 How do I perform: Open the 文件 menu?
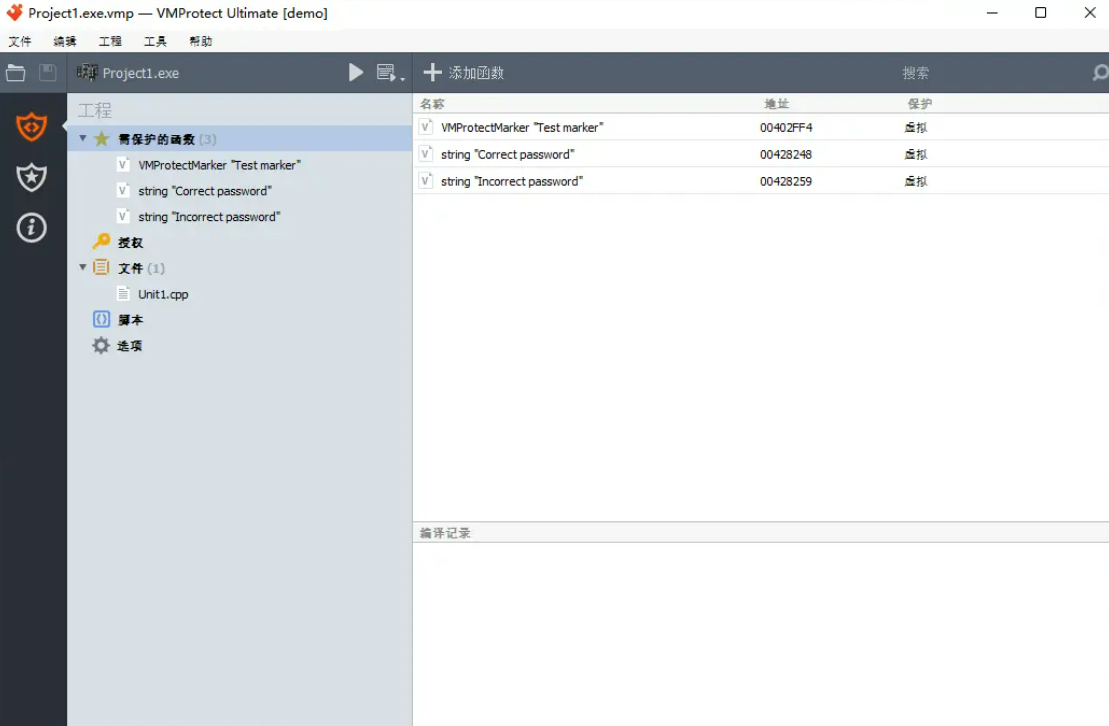20,41
